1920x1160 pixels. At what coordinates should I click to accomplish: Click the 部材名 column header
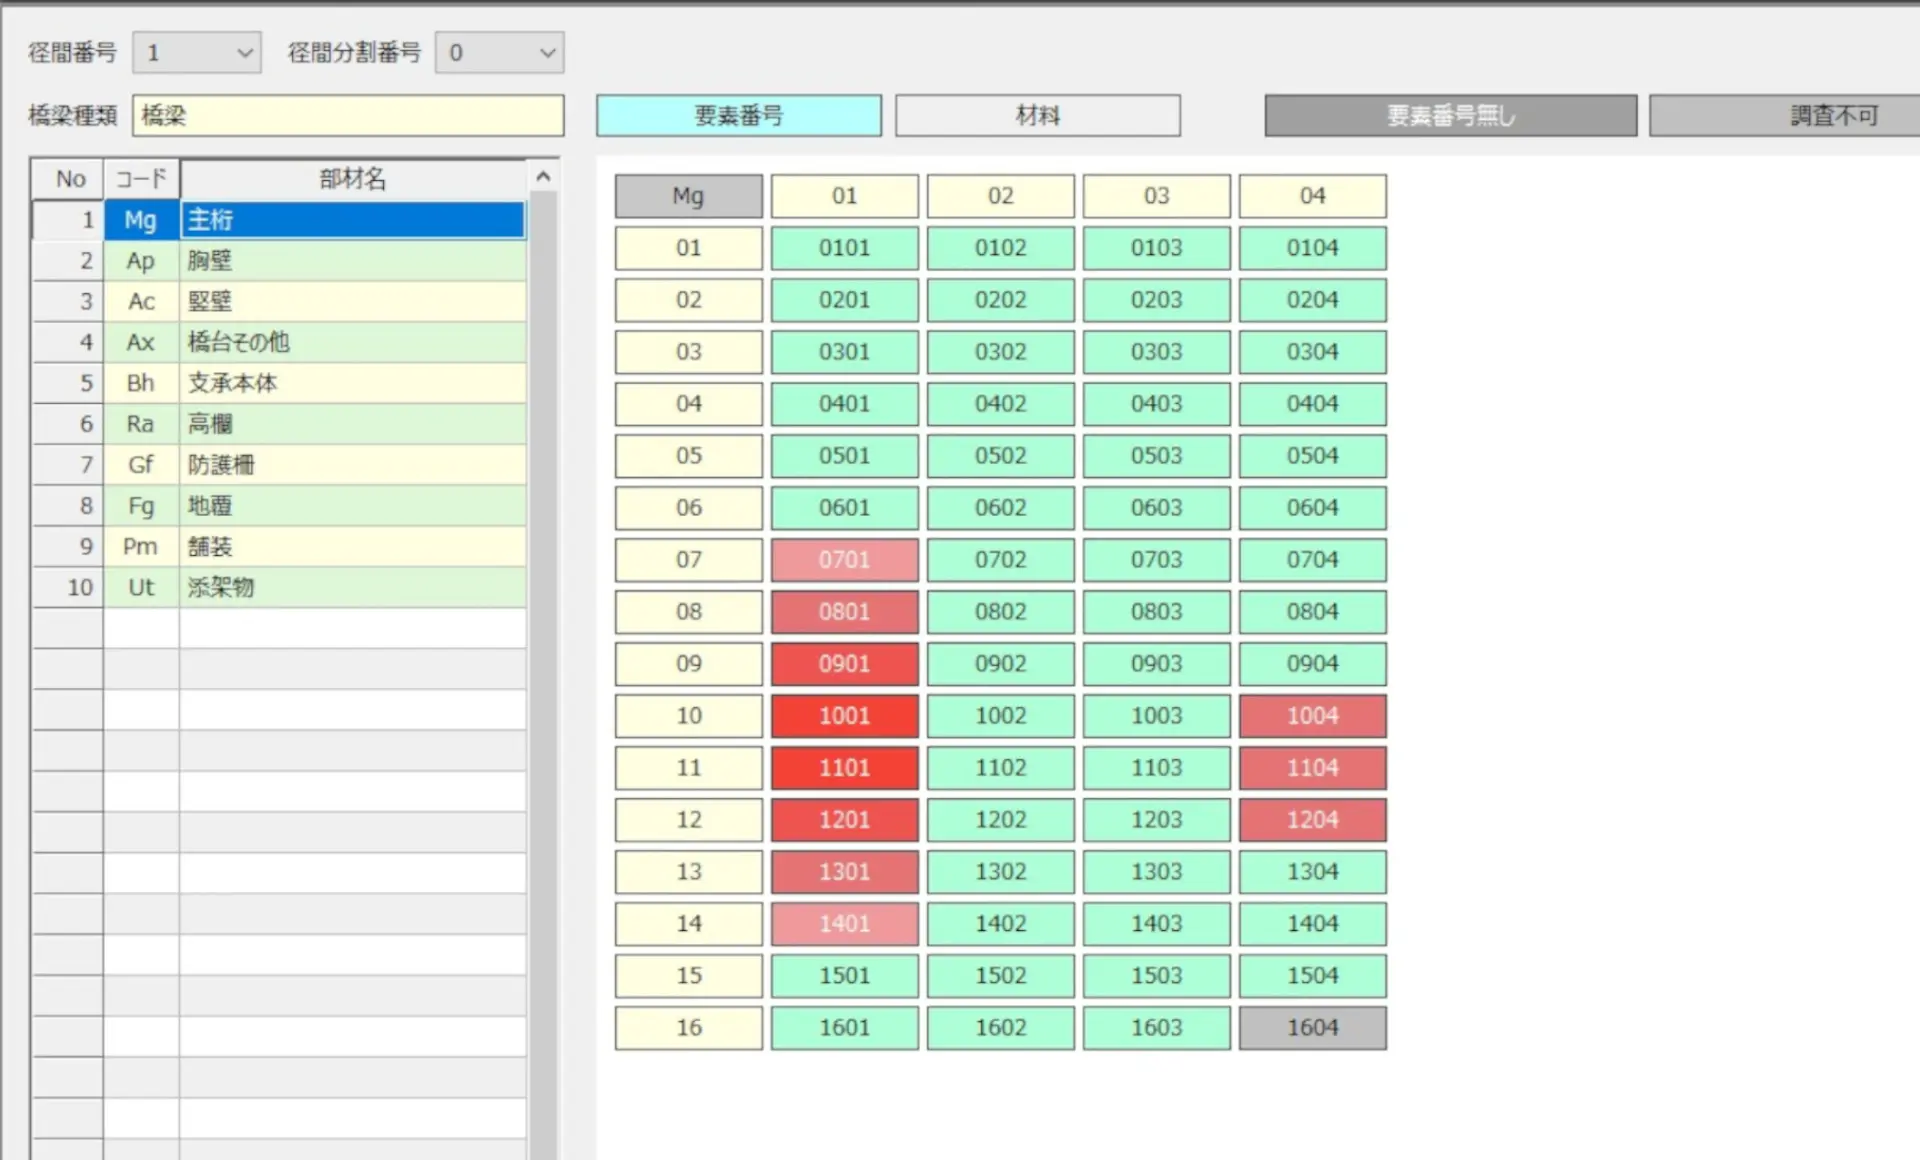point(353,179)
